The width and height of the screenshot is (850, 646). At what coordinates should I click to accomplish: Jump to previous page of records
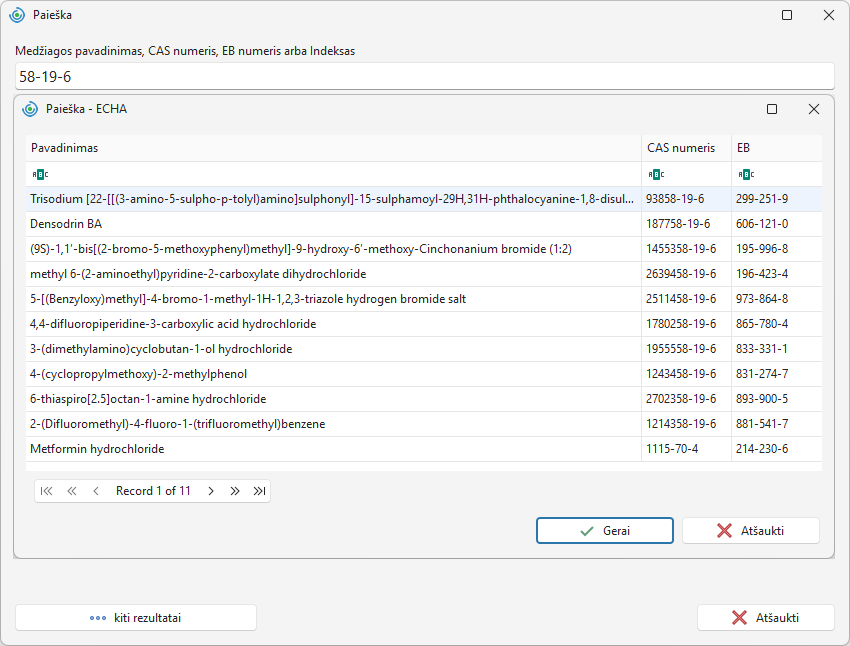(72, 491)
